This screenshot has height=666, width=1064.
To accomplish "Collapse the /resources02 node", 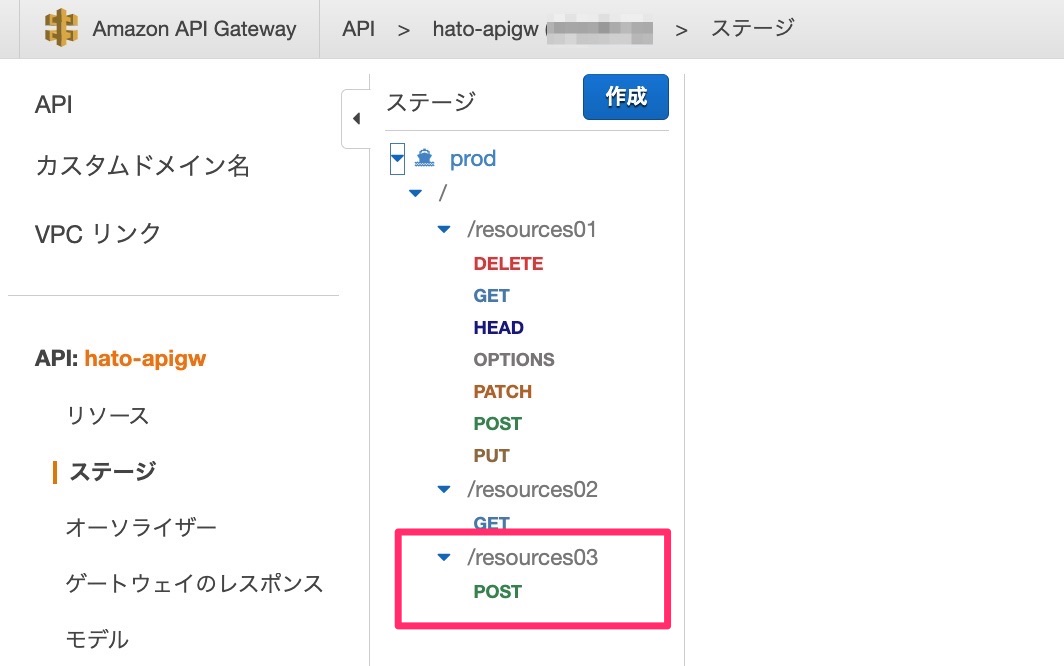I will 443,489.
